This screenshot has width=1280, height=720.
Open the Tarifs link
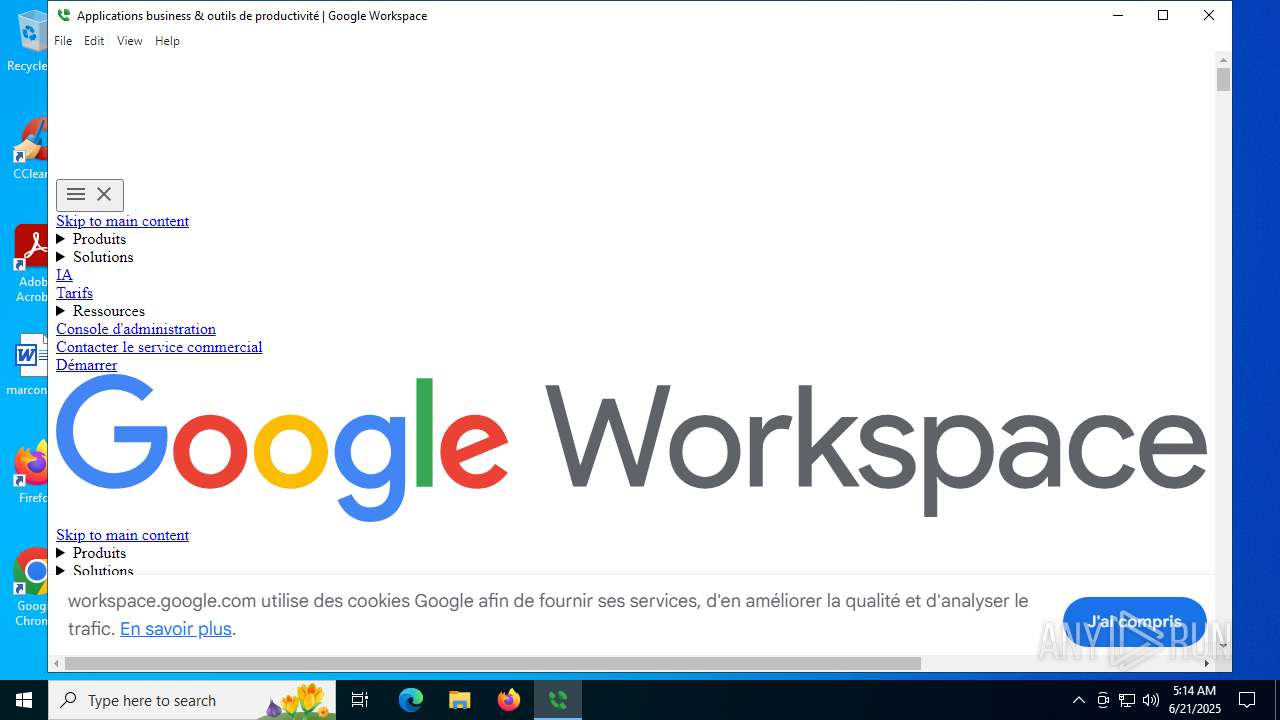click(74, 293)
